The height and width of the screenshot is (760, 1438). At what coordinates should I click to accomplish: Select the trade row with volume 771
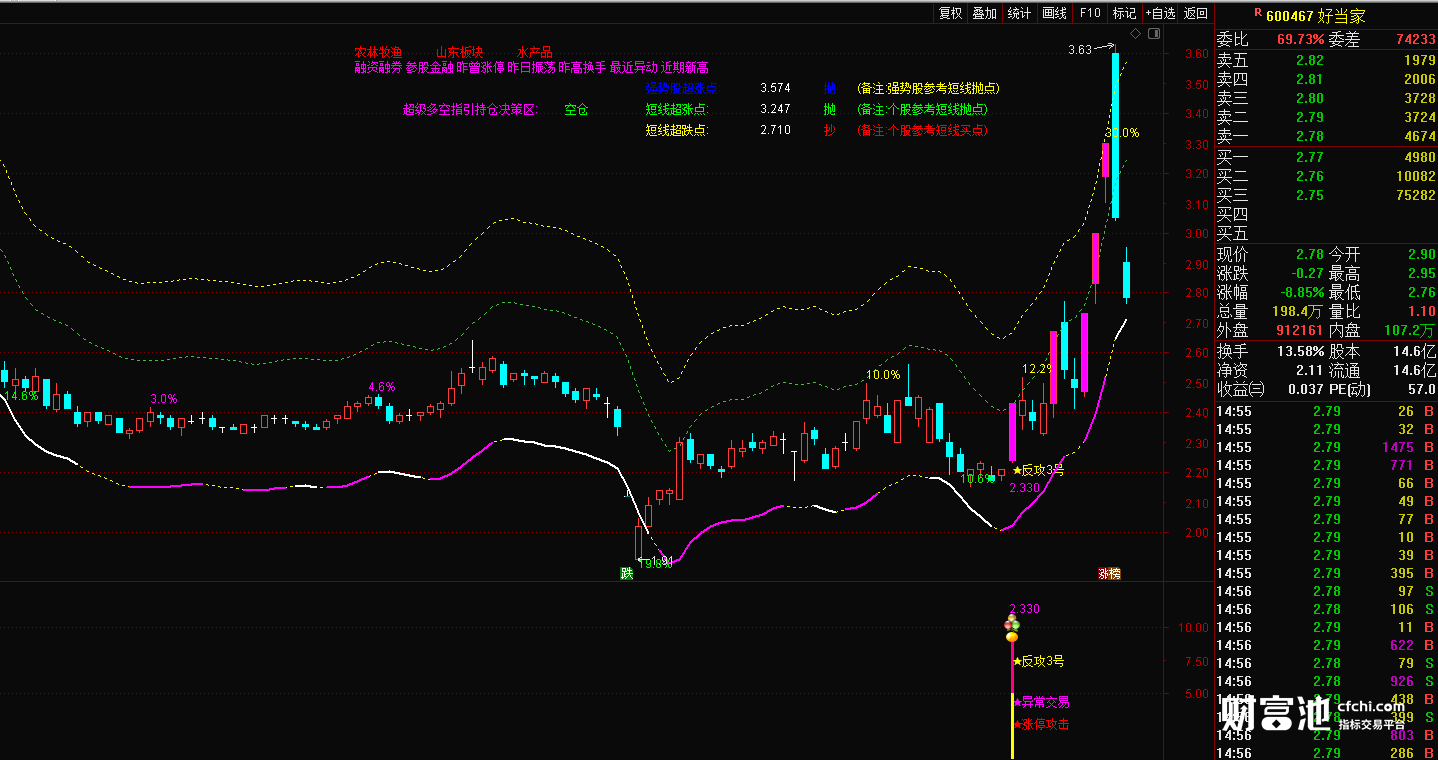(x=1325, y=465)
